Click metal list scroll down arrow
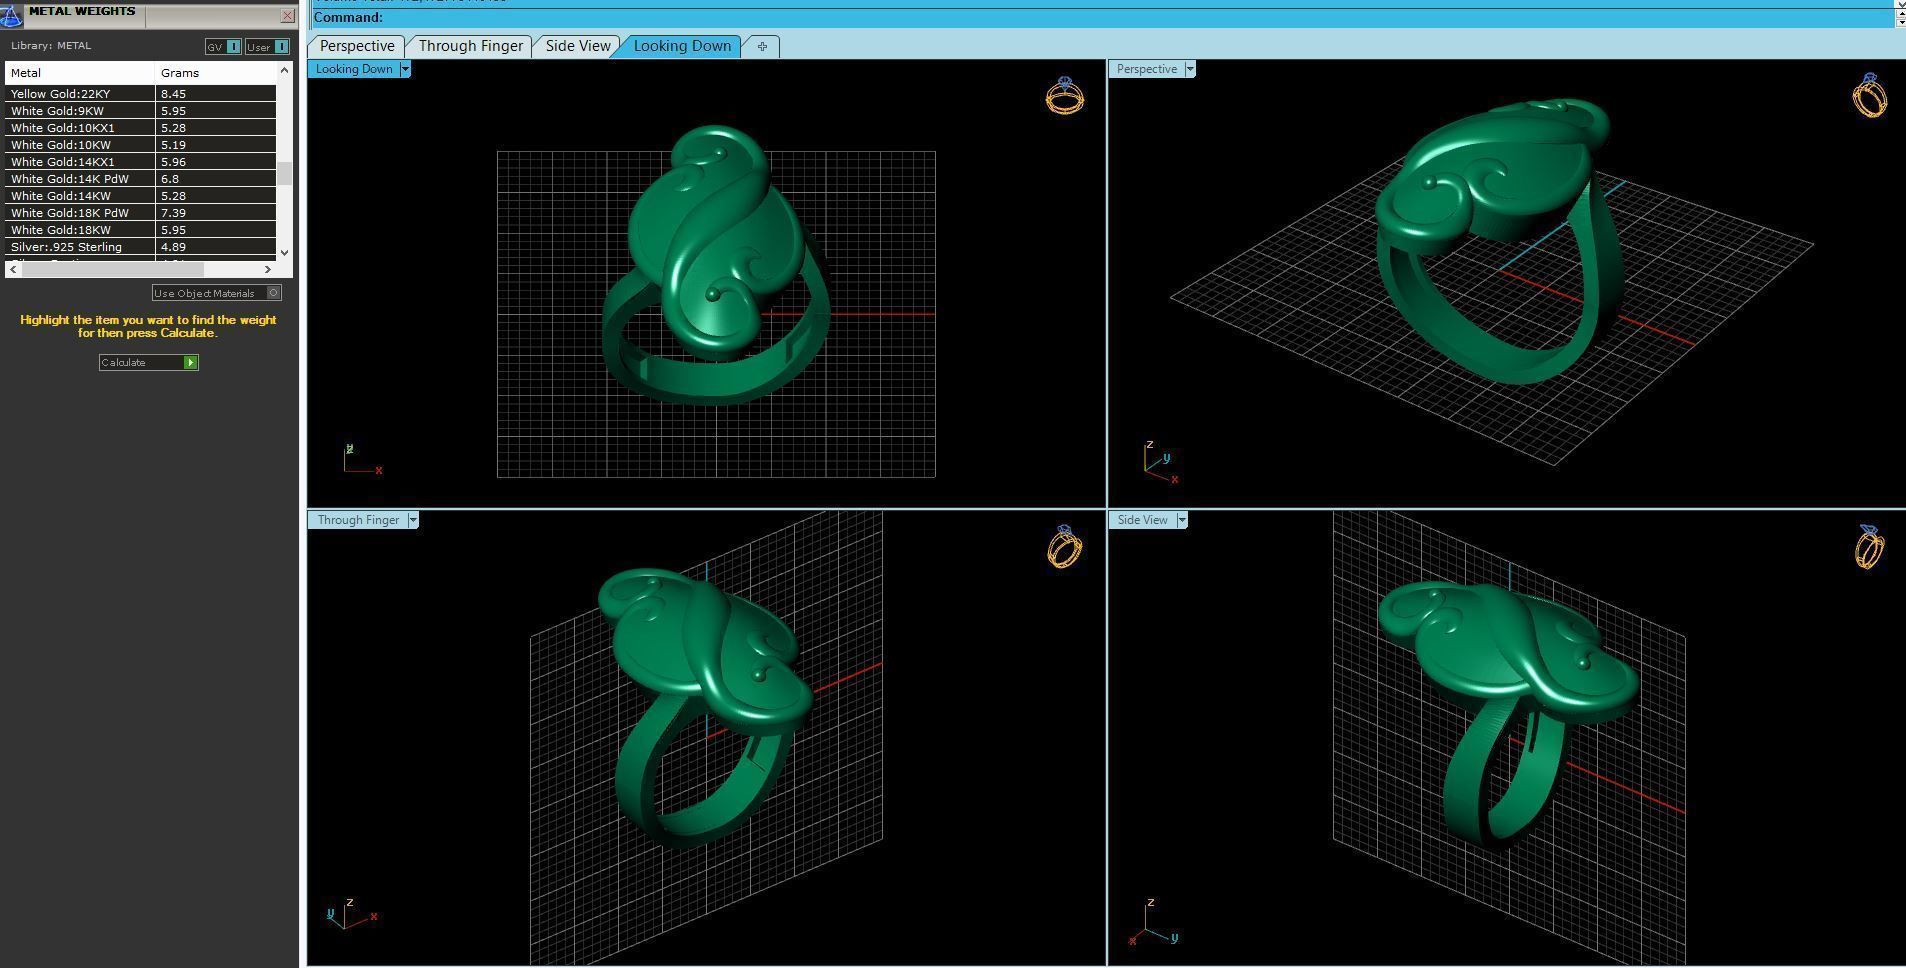 [285, 253]
